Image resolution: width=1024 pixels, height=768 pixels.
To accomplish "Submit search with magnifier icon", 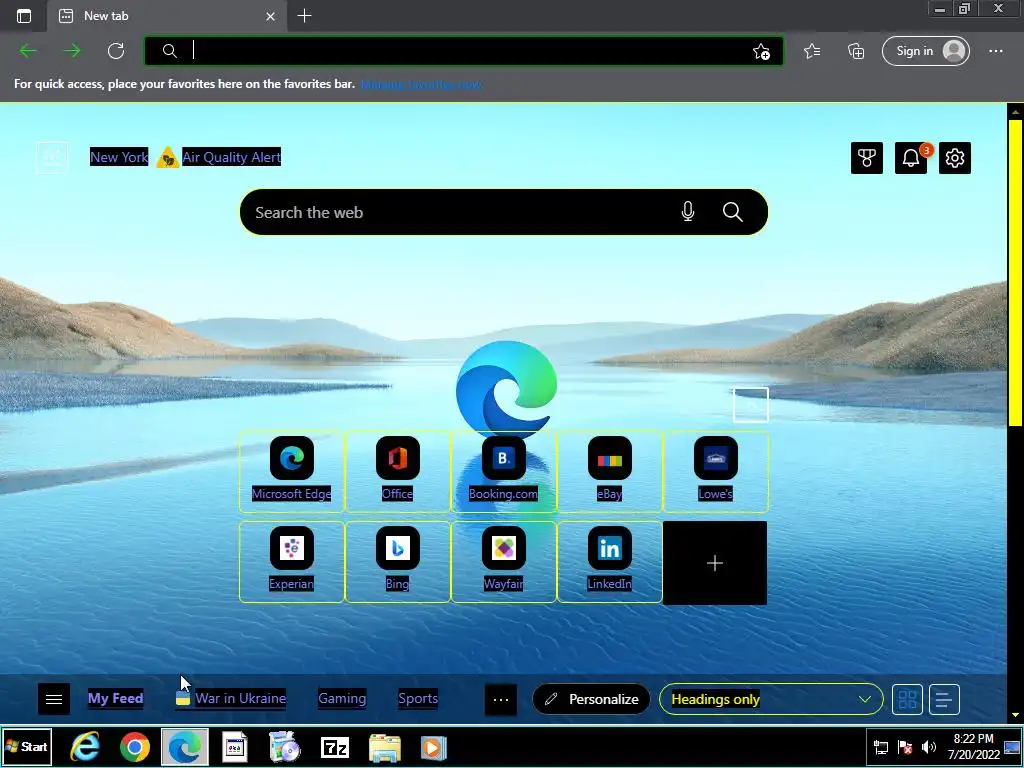I will [x=733, y=212].
